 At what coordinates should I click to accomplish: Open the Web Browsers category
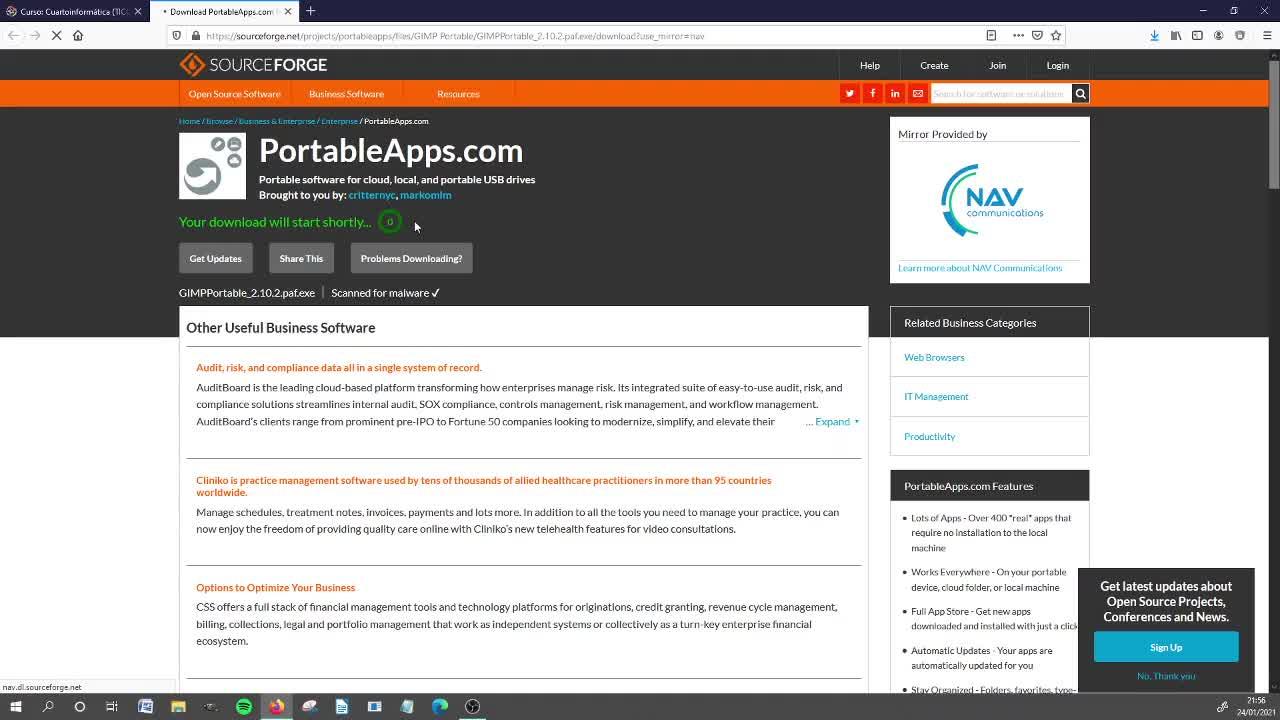(934, 357)
